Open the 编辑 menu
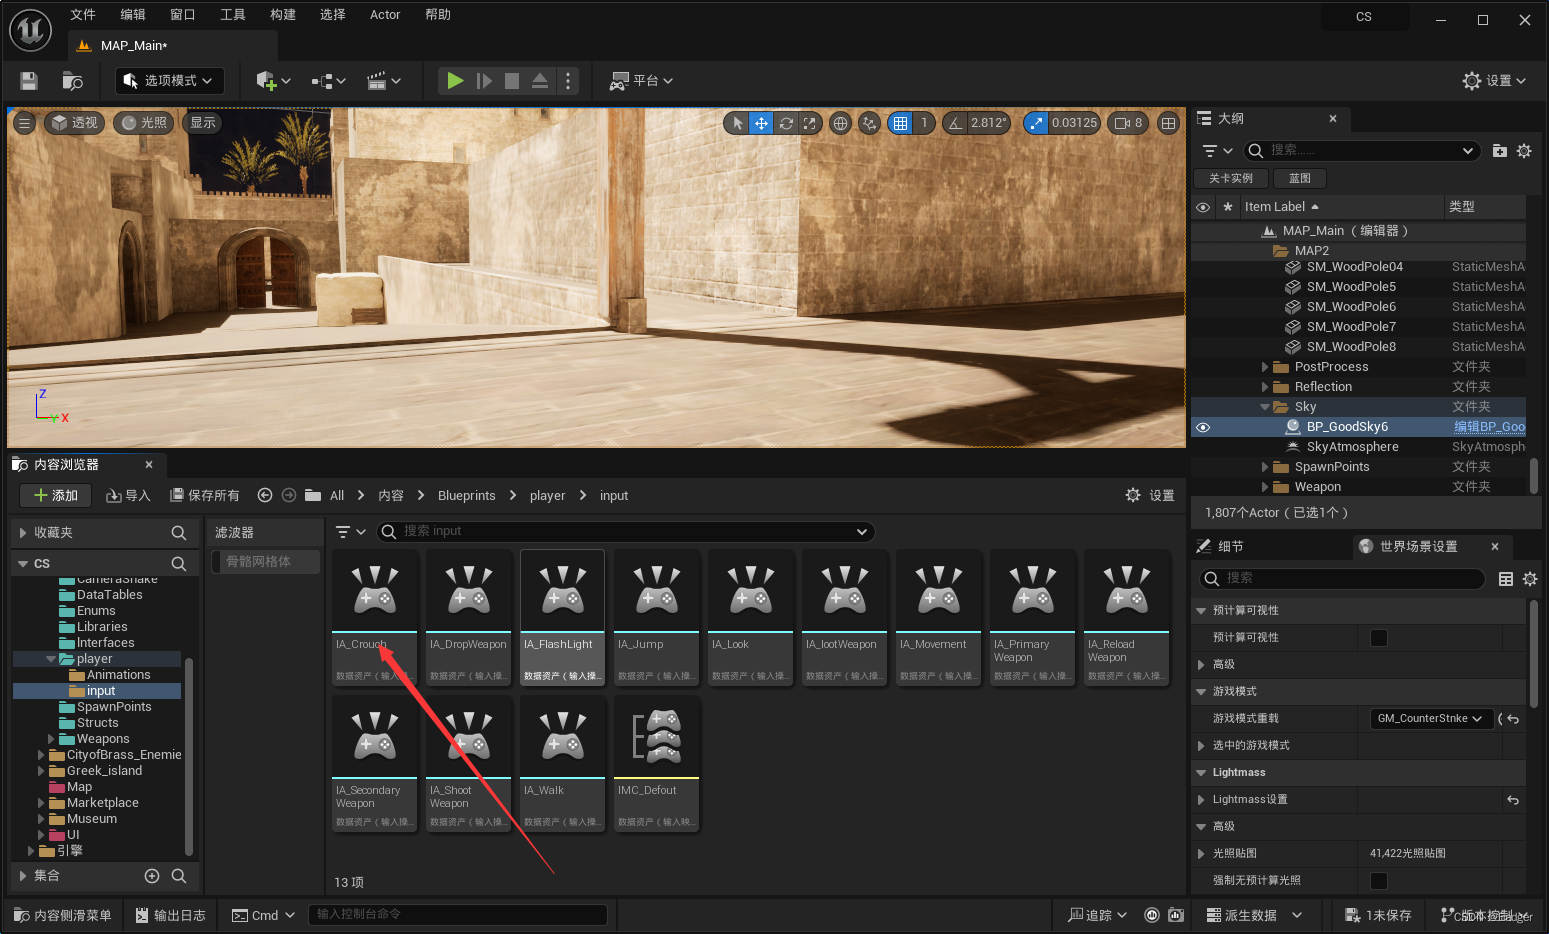Image resolution: width=1549 pixels, height=934 pixels. pos(133,15)
